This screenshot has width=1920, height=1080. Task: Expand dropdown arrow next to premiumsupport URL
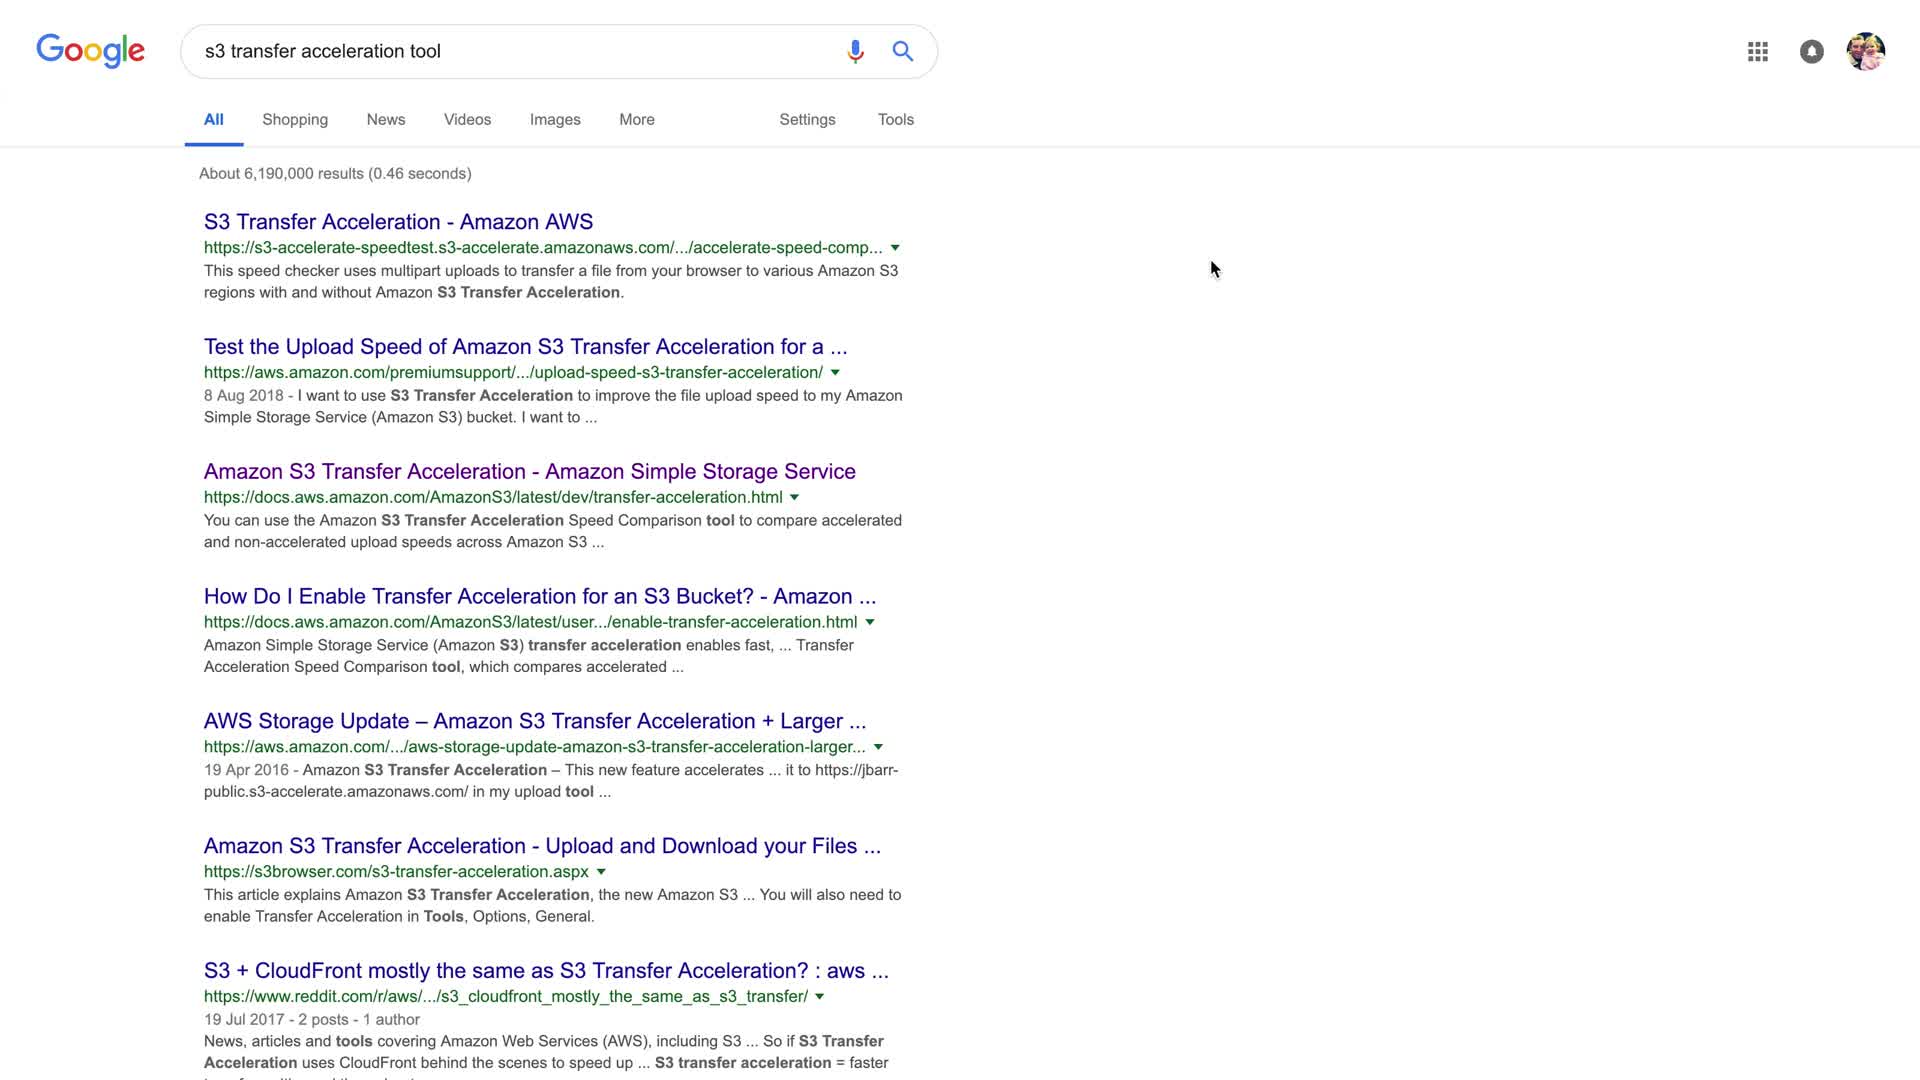[835, 373]
